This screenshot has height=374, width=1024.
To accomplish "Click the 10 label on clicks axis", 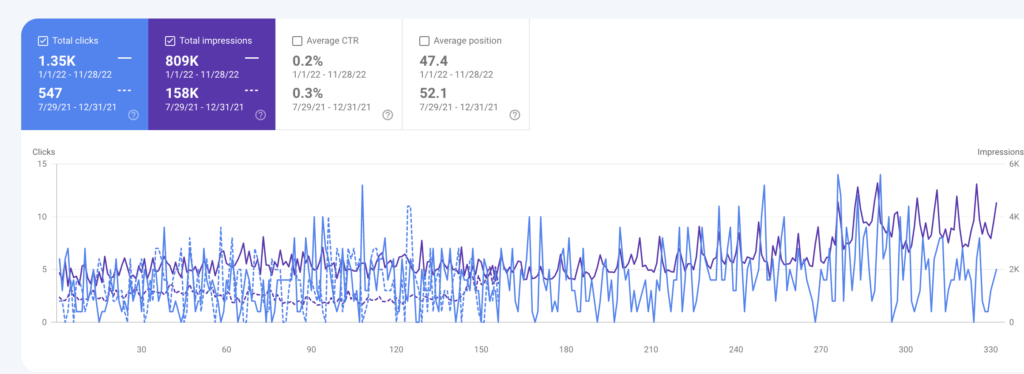I will click(x=42, y=217).
